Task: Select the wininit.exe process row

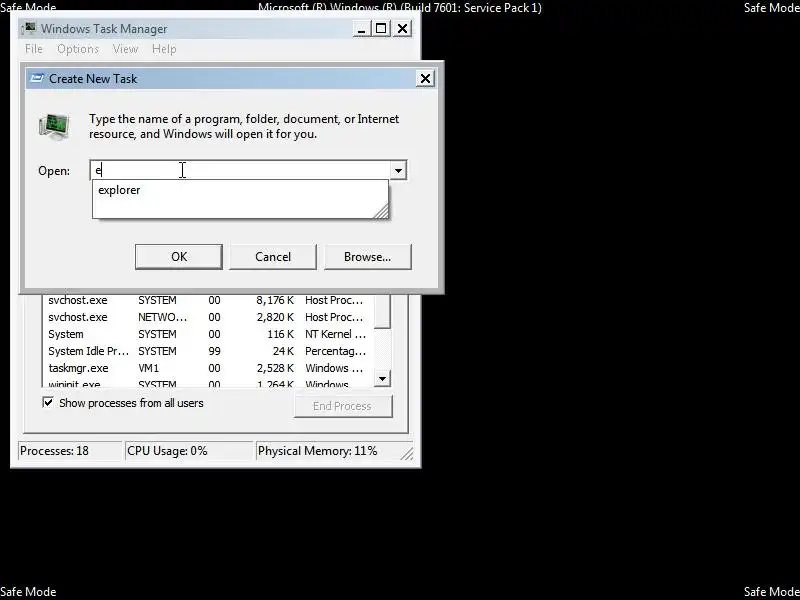Action: [x=207, y=383]
